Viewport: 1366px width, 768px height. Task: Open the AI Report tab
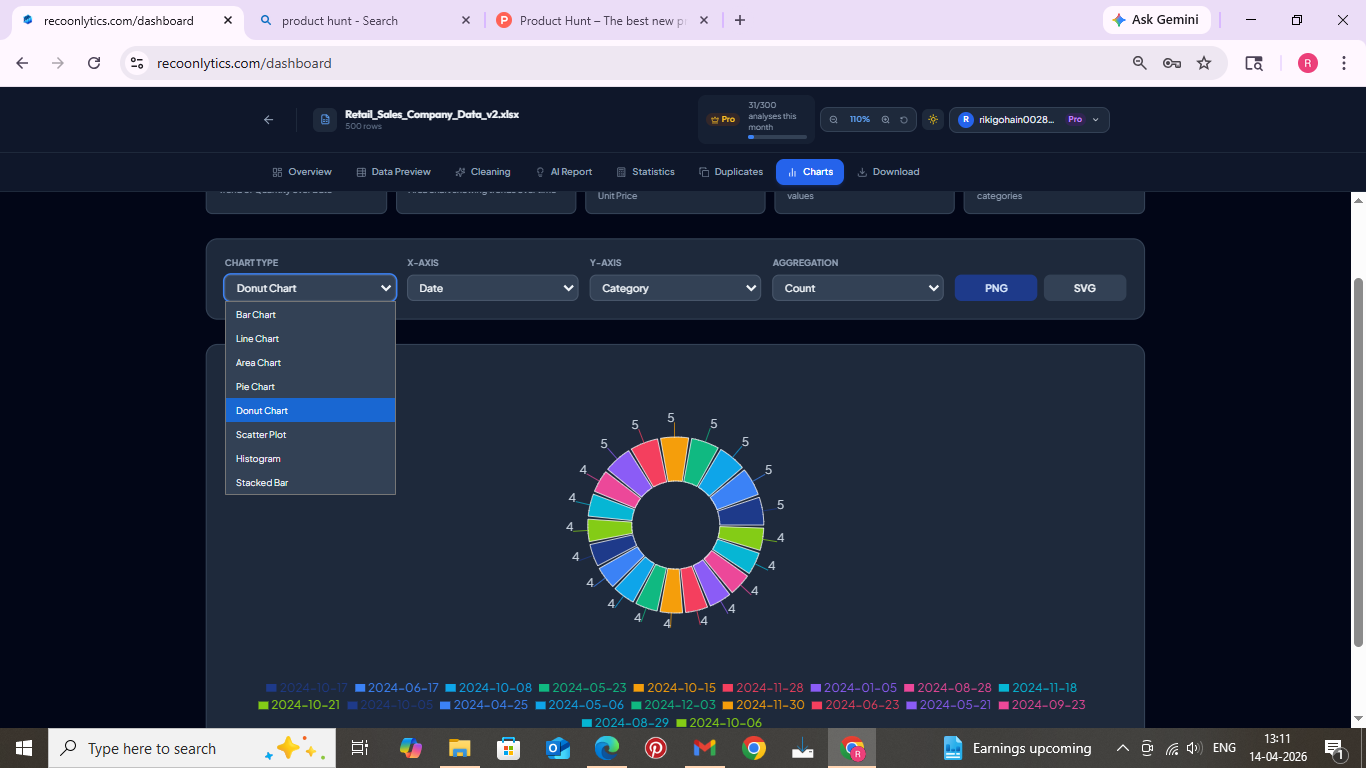tap(564, 172)
